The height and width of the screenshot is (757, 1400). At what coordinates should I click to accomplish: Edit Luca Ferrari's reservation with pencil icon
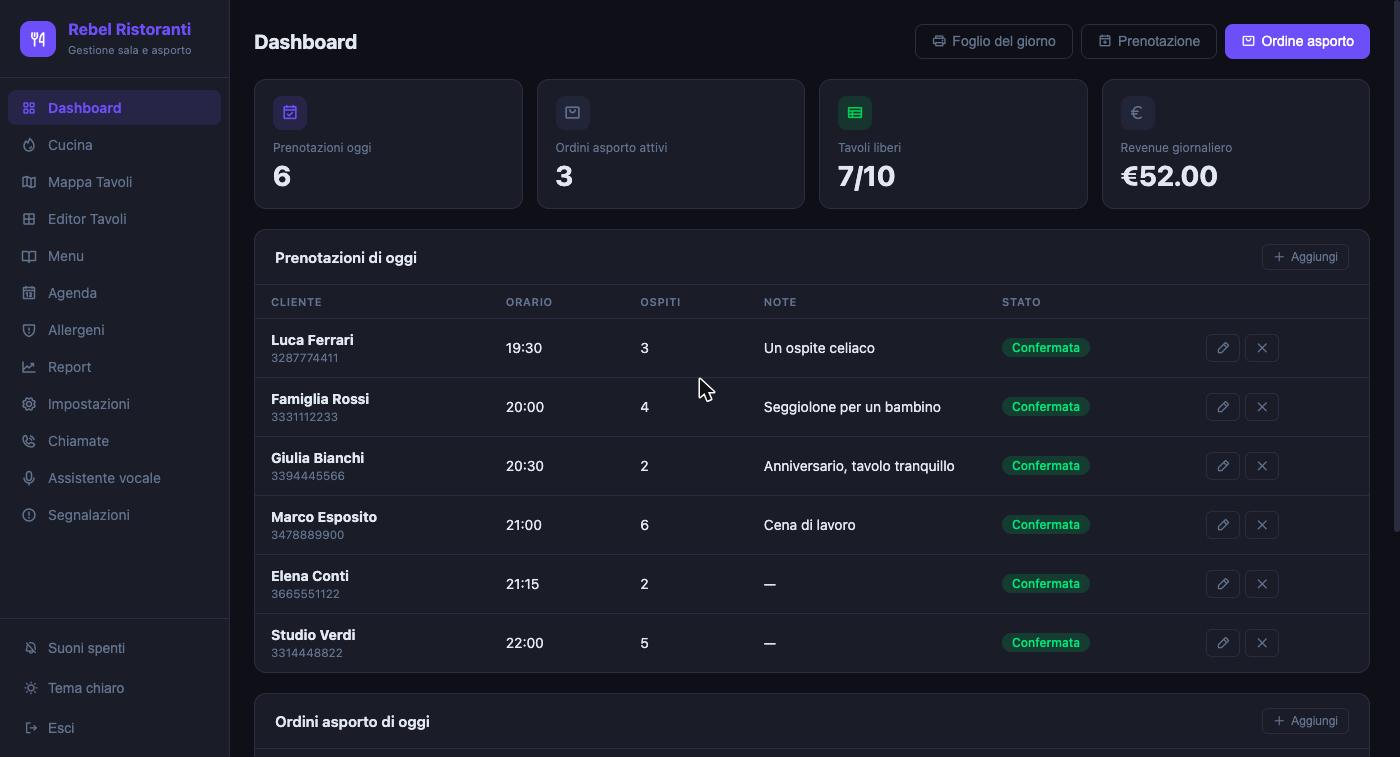pyautogui.click(x=1223, y=348)
